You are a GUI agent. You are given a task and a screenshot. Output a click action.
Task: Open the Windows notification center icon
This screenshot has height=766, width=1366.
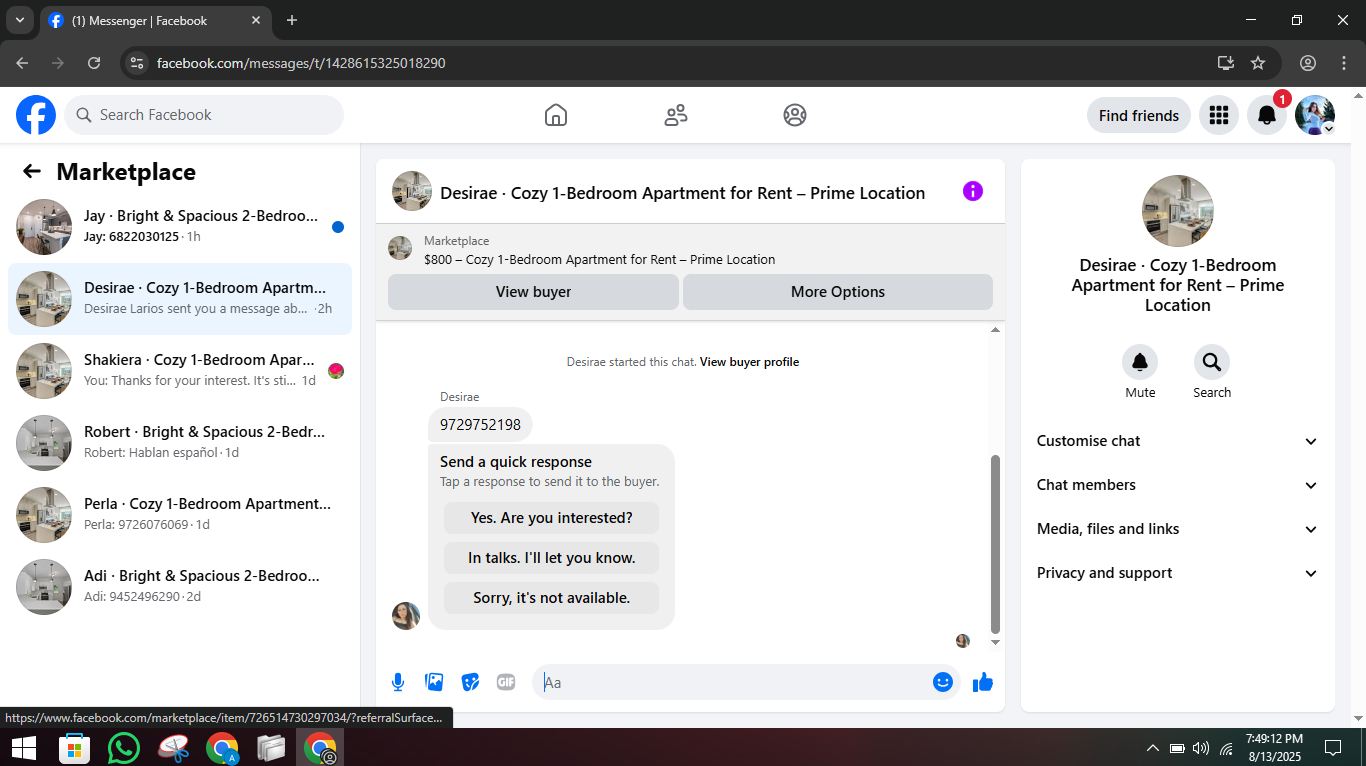tap(1332, 747)
